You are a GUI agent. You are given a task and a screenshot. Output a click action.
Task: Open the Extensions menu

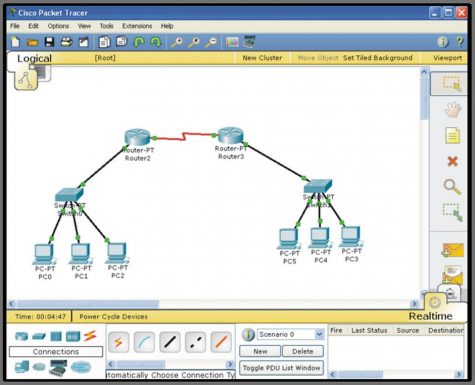click(x=137, y=26)
